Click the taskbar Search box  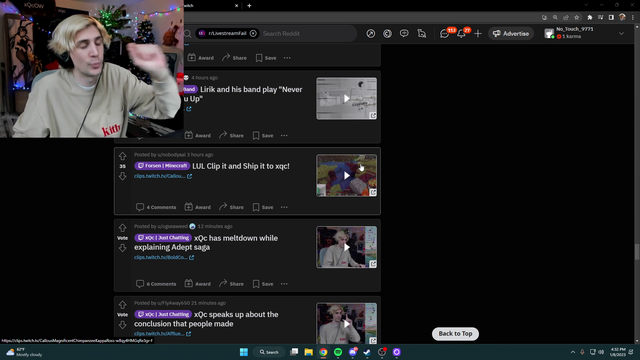tap(269, 352)
